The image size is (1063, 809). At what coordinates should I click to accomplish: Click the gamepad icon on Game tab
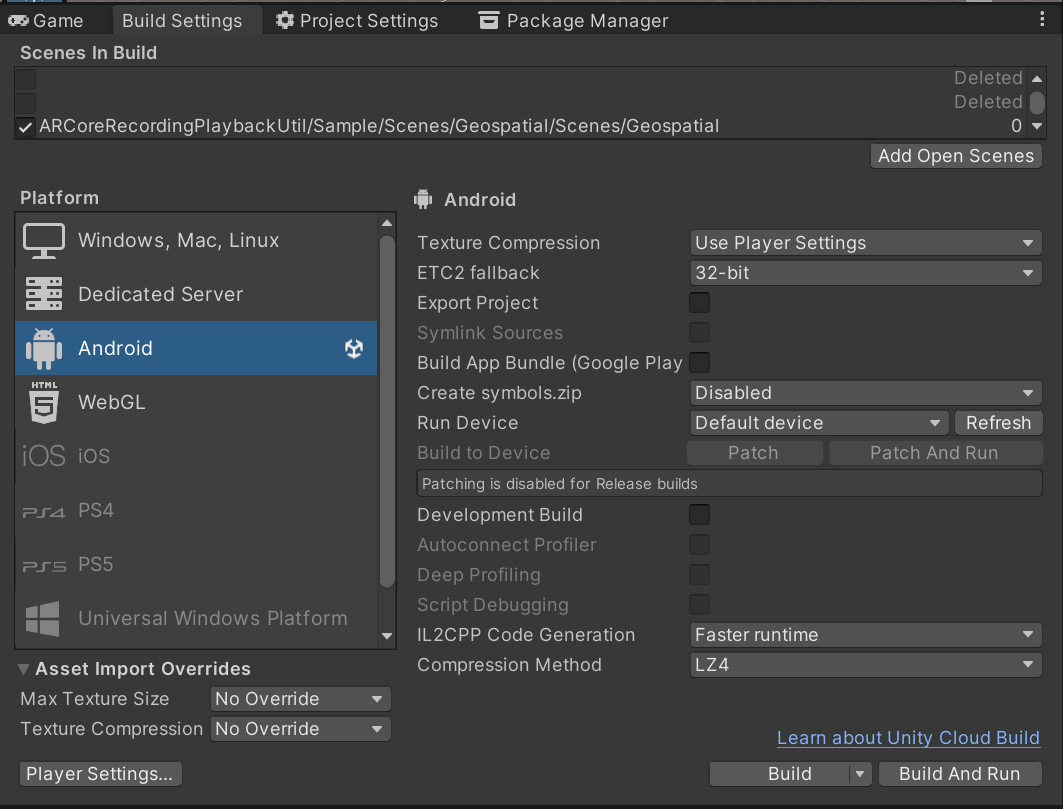coord(18,20)
